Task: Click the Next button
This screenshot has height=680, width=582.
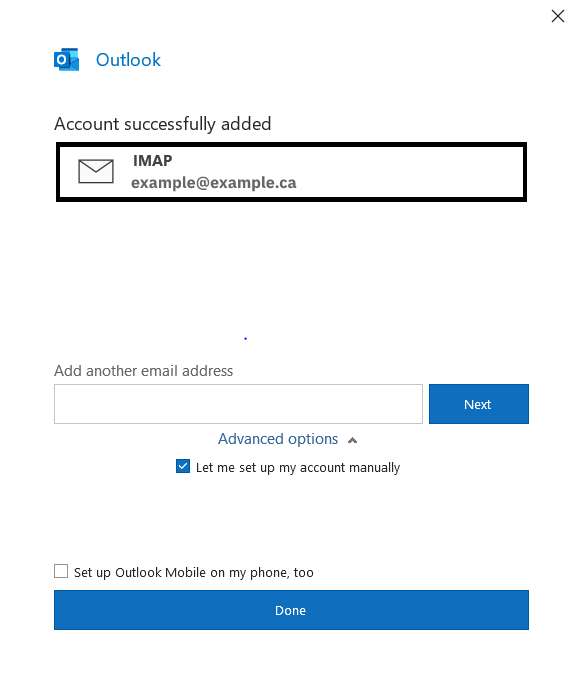Action: [x=479, y=404]
